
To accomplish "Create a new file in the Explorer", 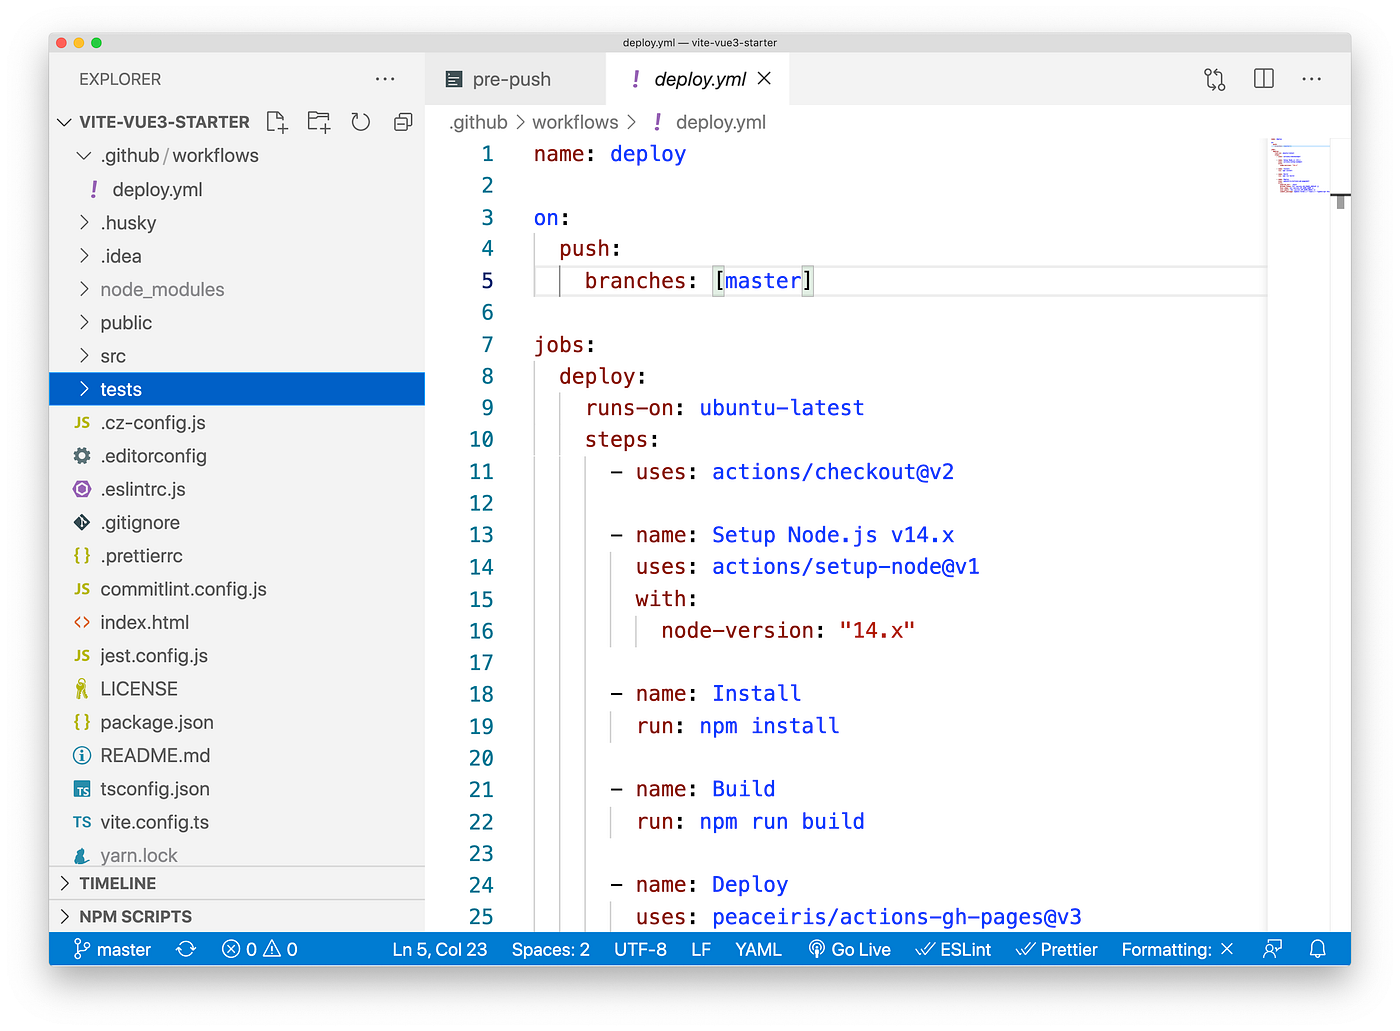I will [277, 121].
